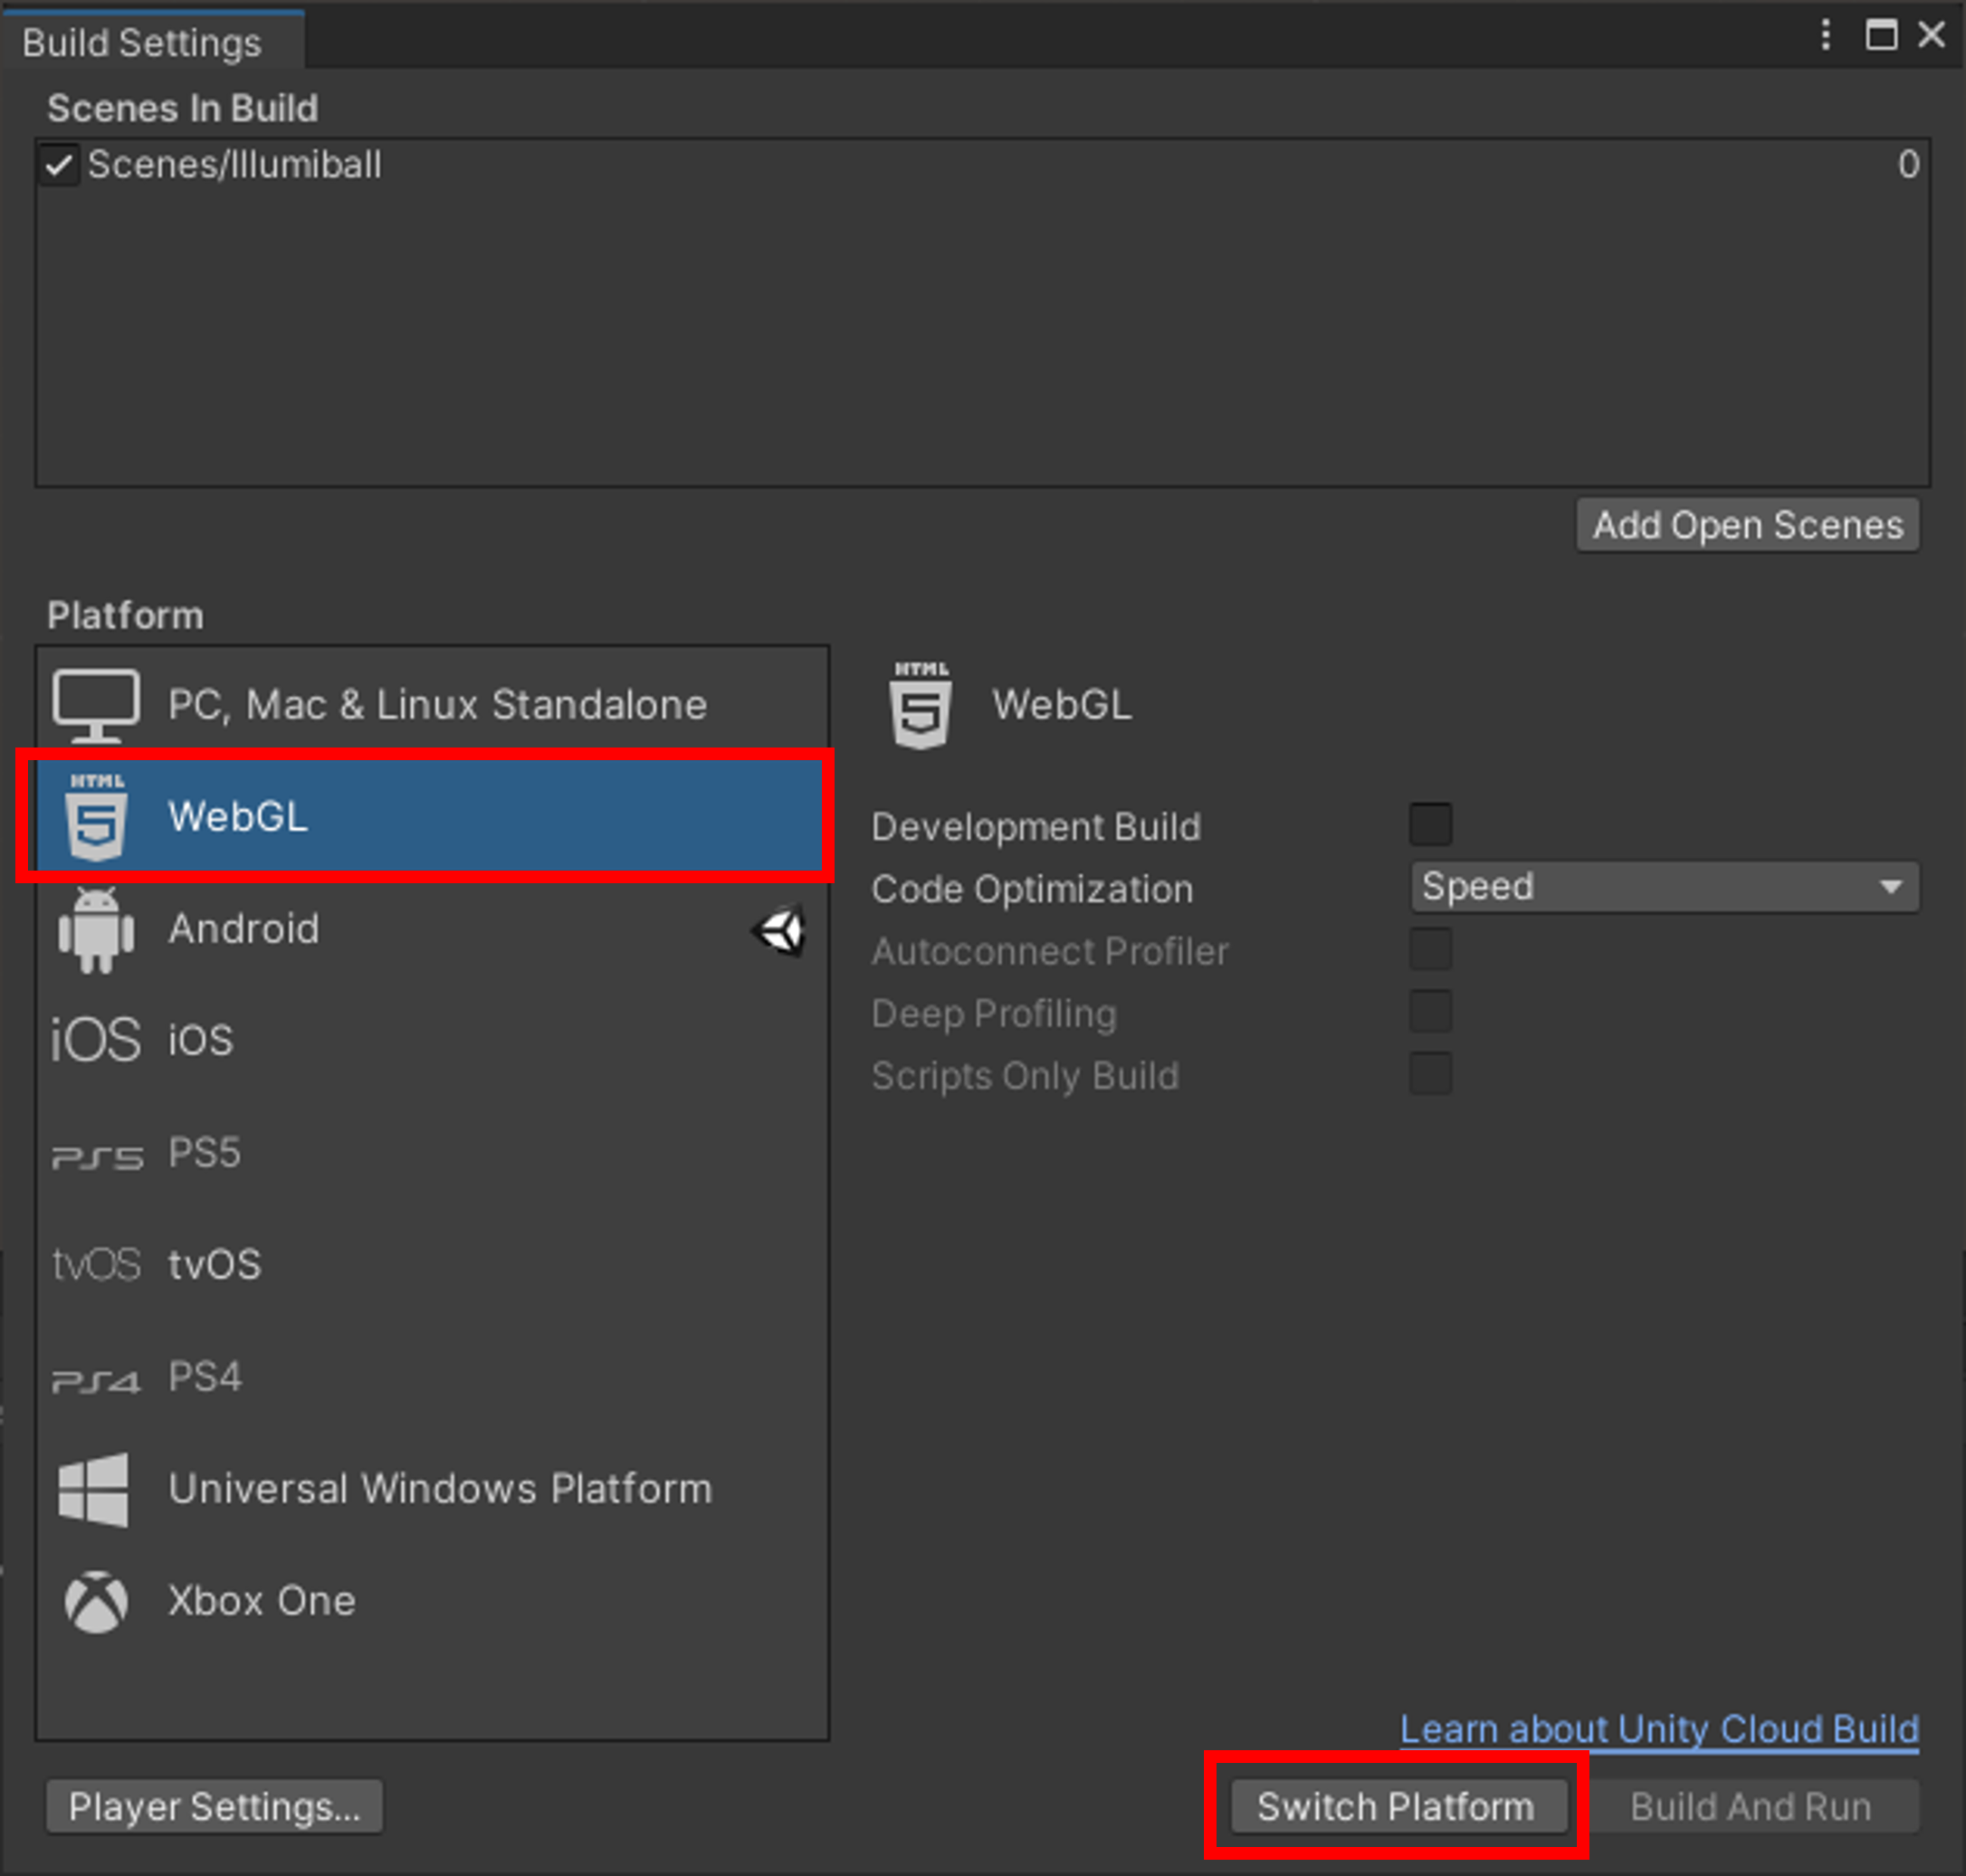
Task: Toggle the Autoconnect Profiler checkbox
Action: coord(1430,950)
